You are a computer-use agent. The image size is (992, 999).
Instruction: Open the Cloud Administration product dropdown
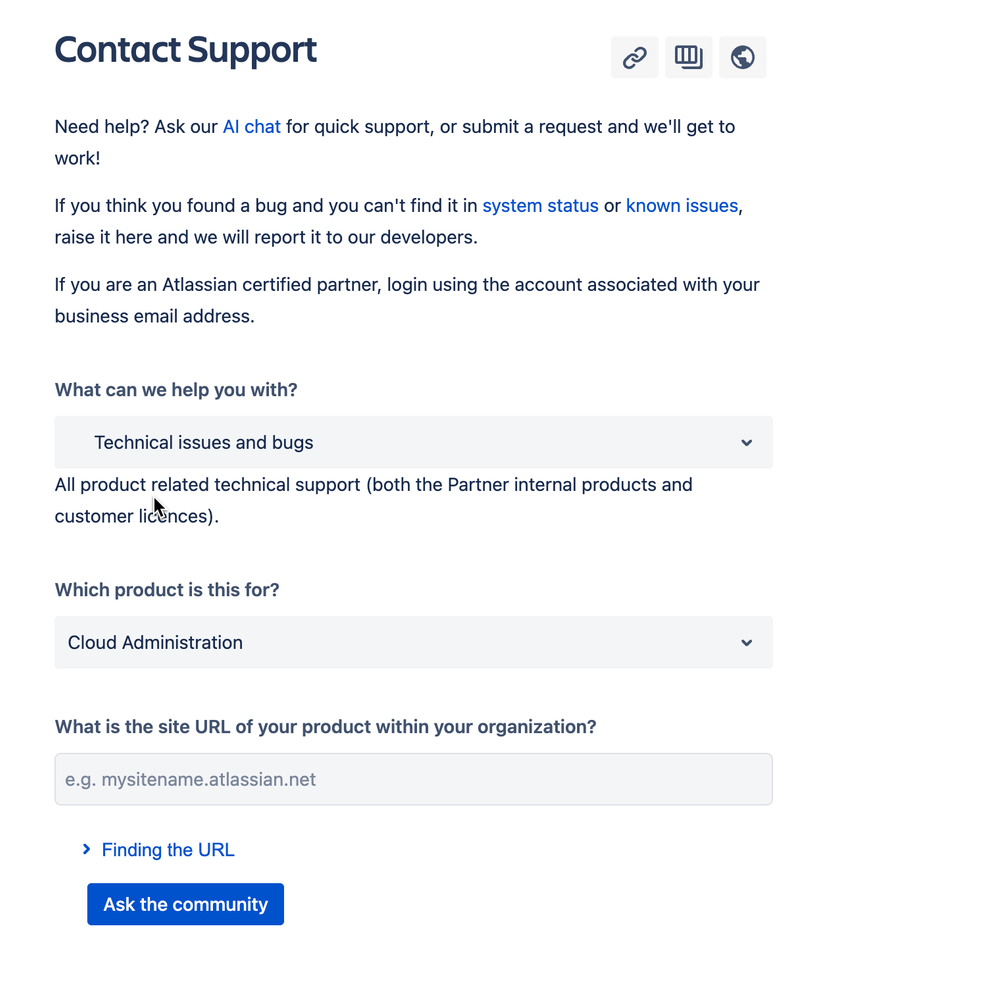pos(413,642)
